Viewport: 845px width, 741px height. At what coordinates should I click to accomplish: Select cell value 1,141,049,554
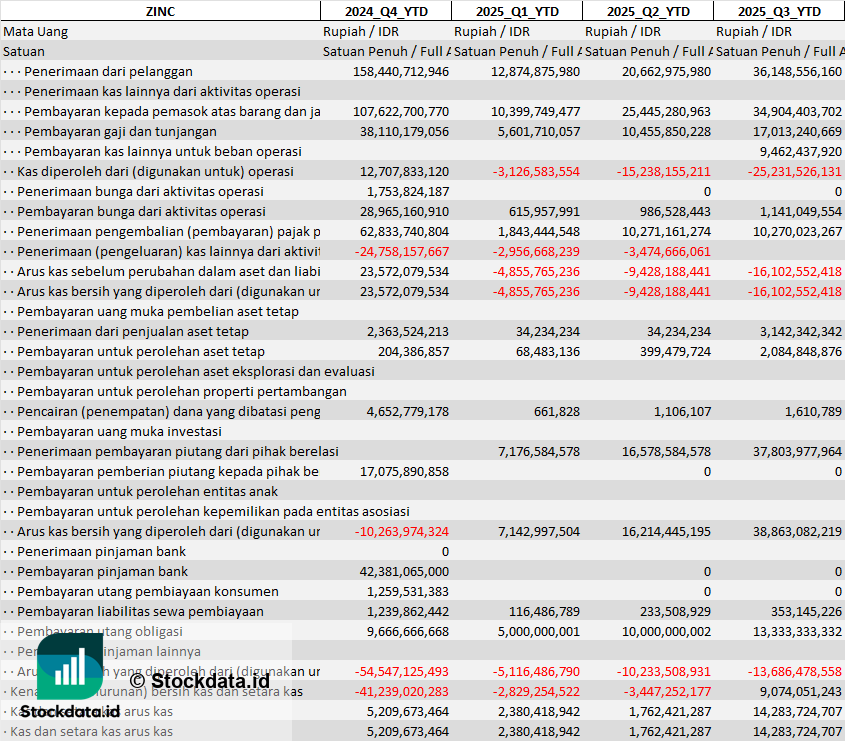(x=801, y=211)
